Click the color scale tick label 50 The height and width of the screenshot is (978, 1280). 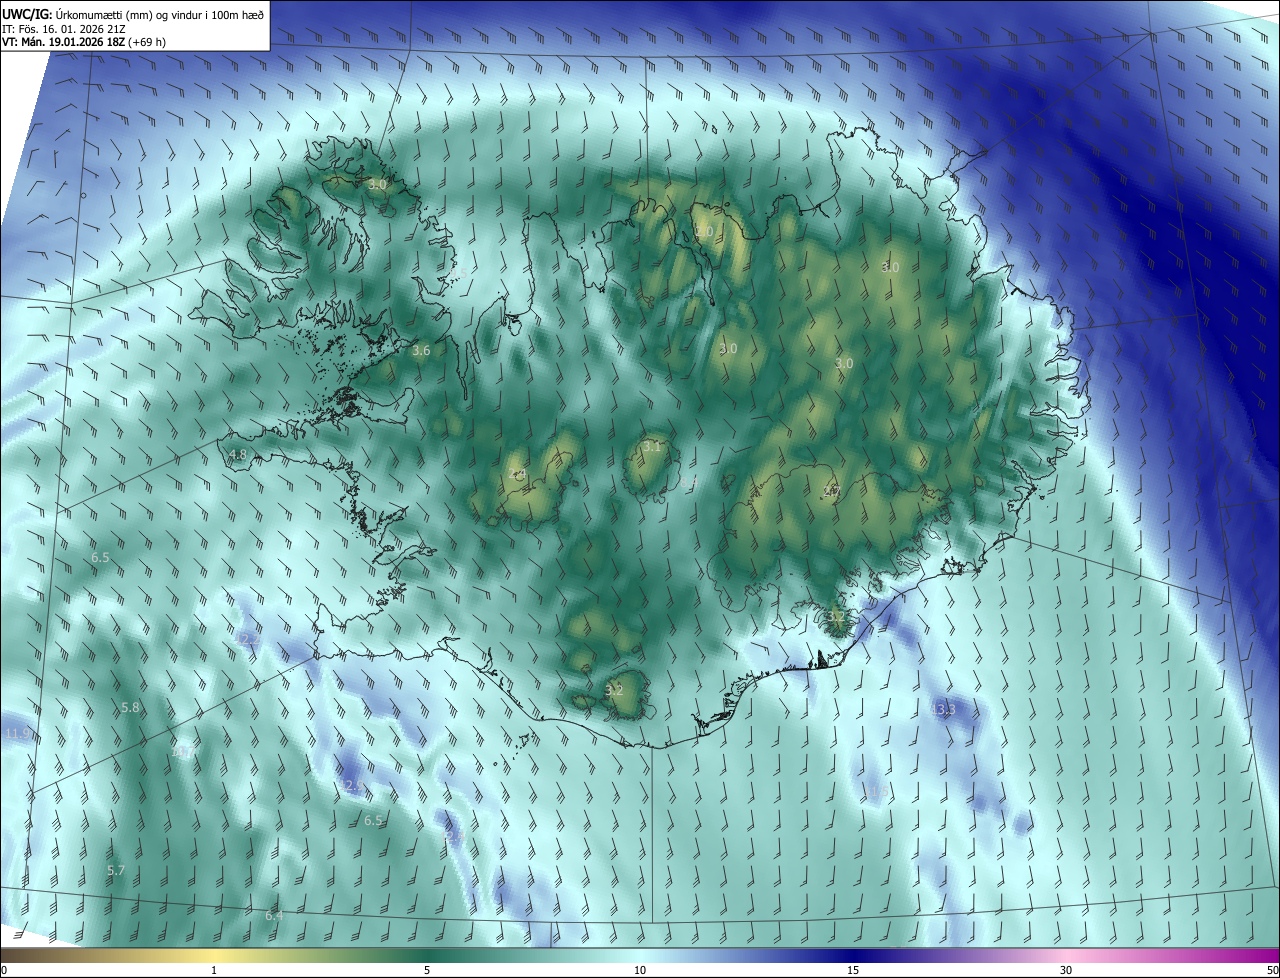(x=1272, y=970)
